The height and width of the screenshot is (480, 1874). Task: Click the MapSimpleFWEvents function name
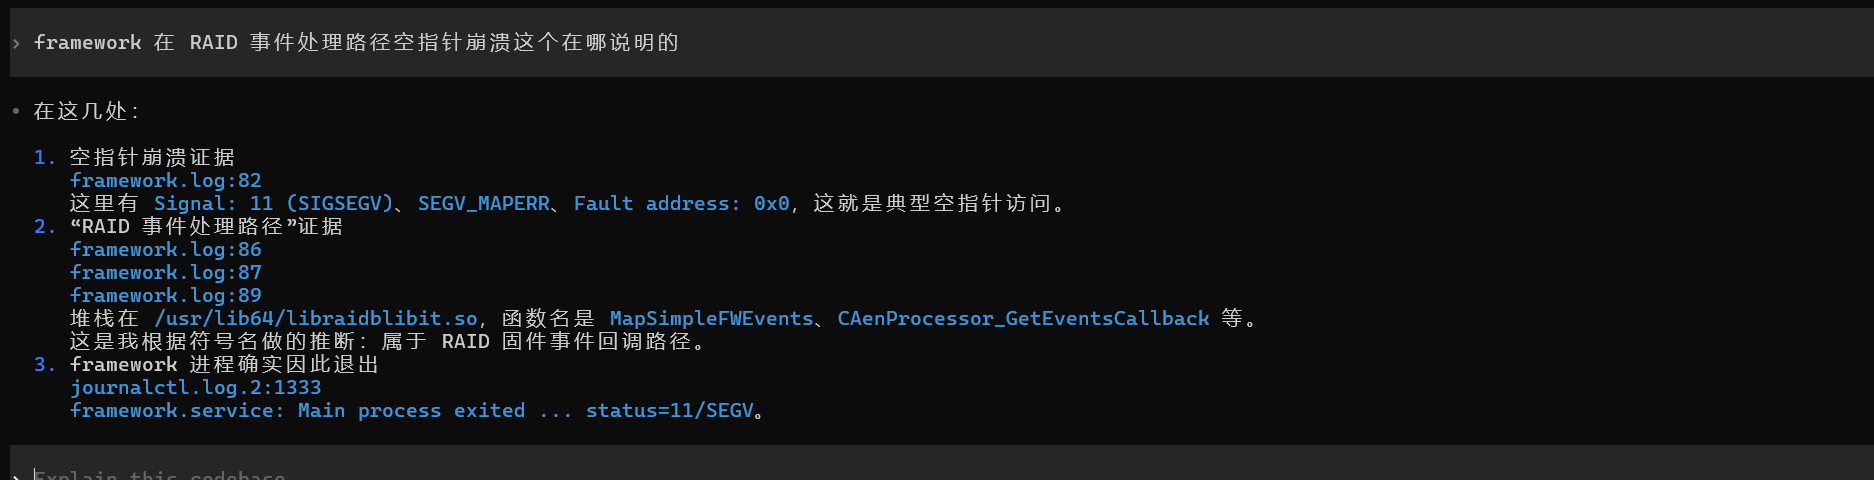[711, 319]
